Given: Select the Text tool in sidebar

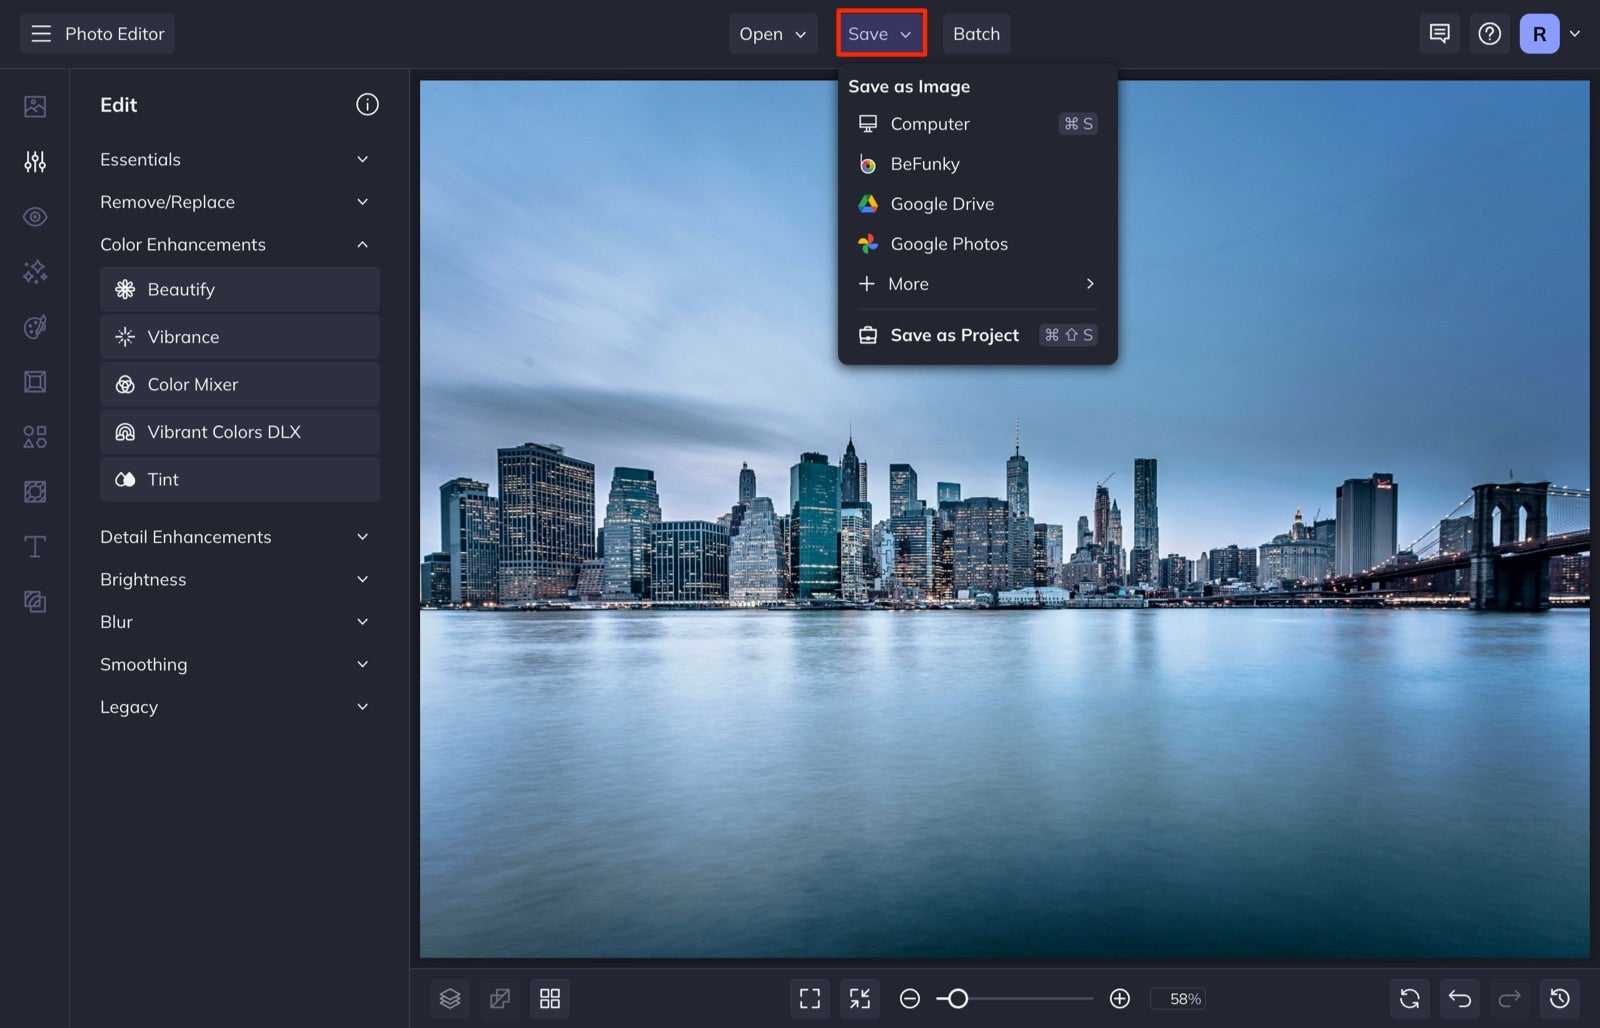Looking at the screenshot, I should [35, 546].
